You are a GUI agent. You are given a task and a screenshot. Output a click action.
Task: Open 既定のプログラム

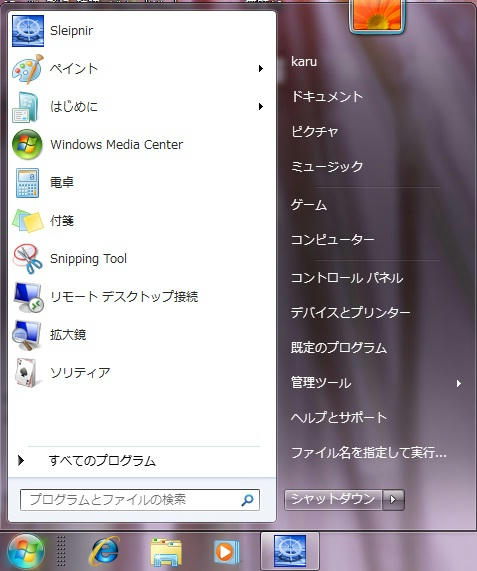click(339, 348)
